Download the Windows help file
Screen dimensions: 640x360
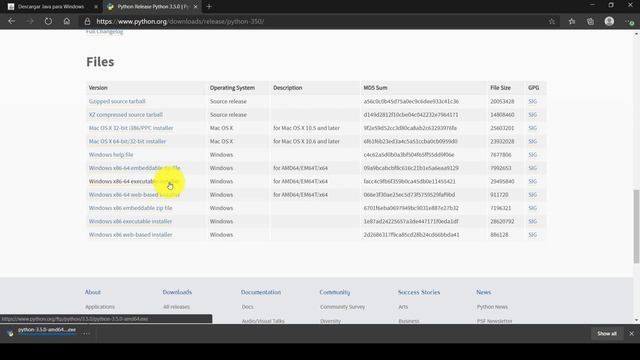point(111,155)
